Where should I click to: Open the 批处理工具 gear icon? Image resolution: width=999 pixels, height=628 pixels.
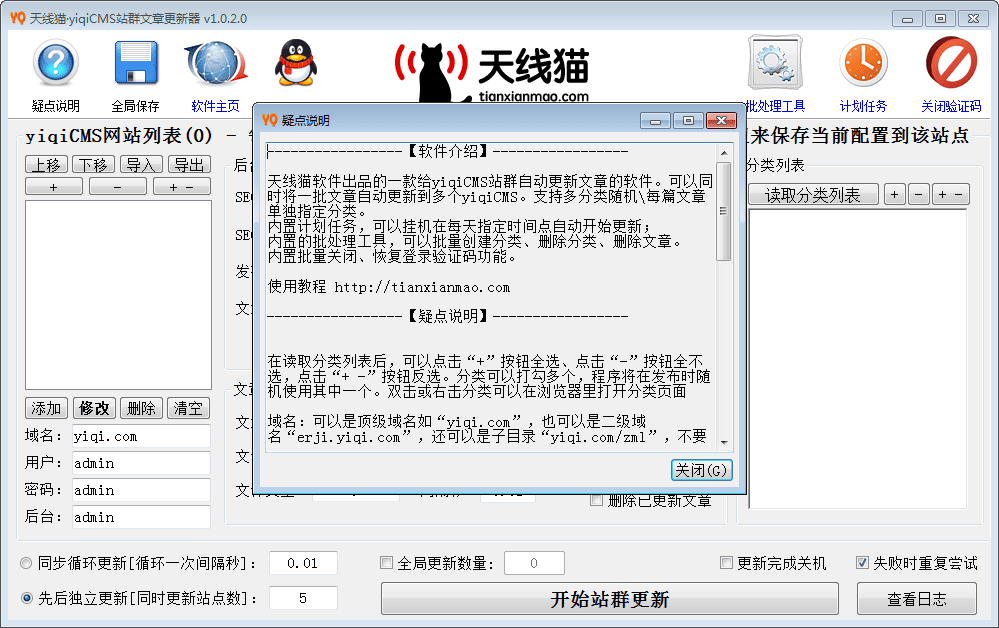tap(775, 62)
